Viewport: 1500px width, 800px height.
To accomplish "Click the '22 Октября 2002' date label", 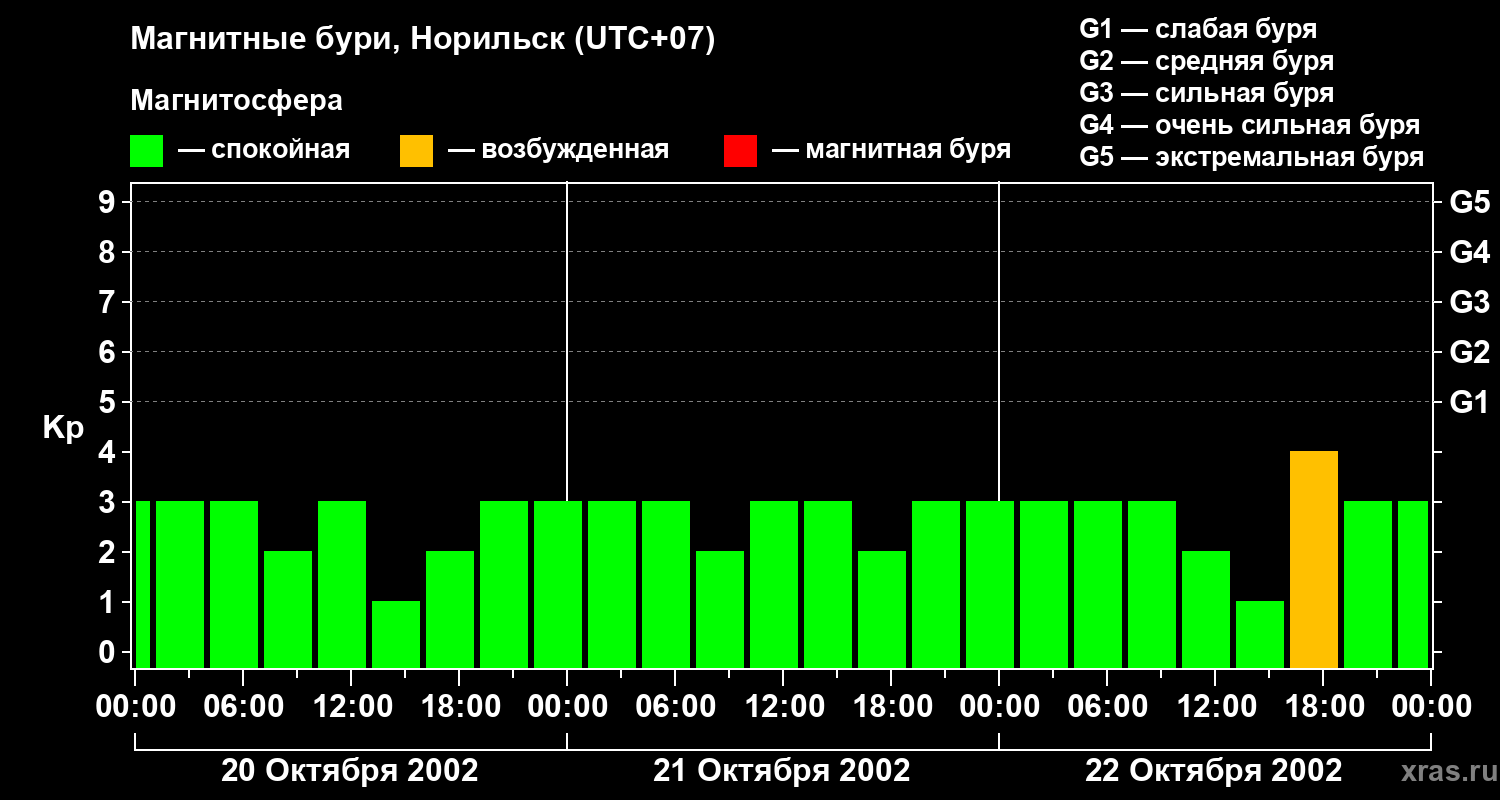I will 1214,771.
